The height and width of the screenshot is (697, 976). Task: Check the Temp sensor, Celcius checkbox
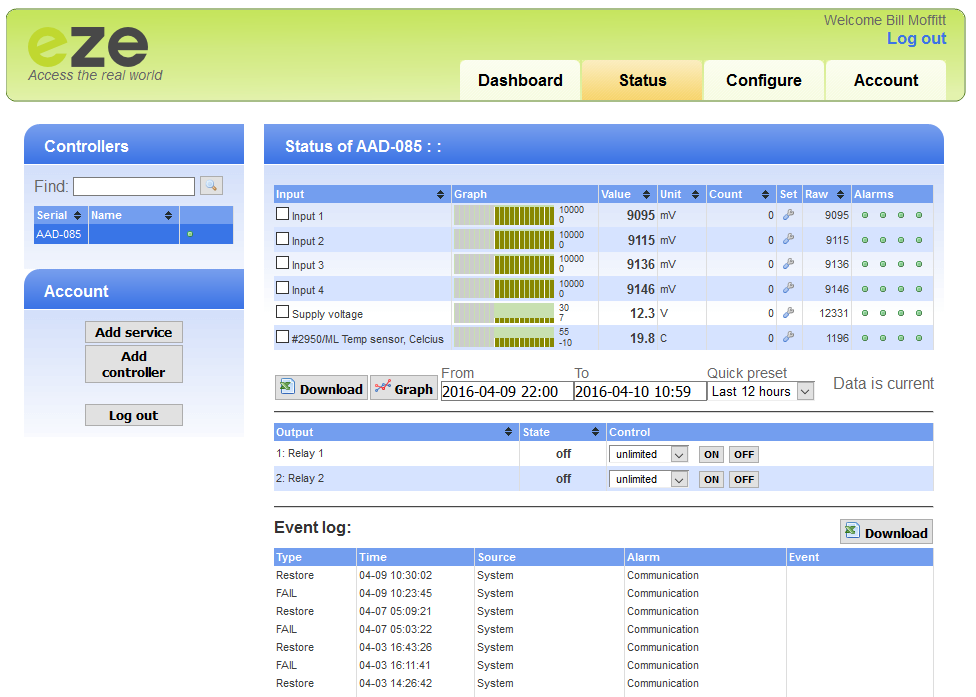pyautogui.click(x=283, y=337)
